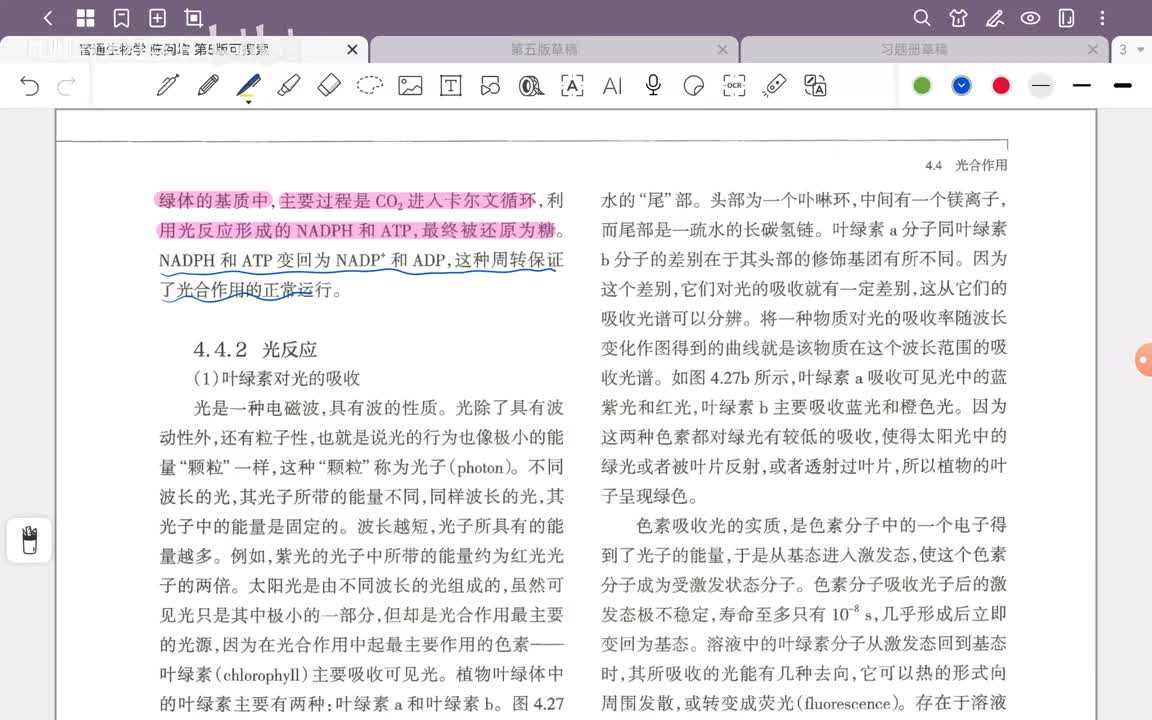Open the pen holder floating button

tap(29, 540)
